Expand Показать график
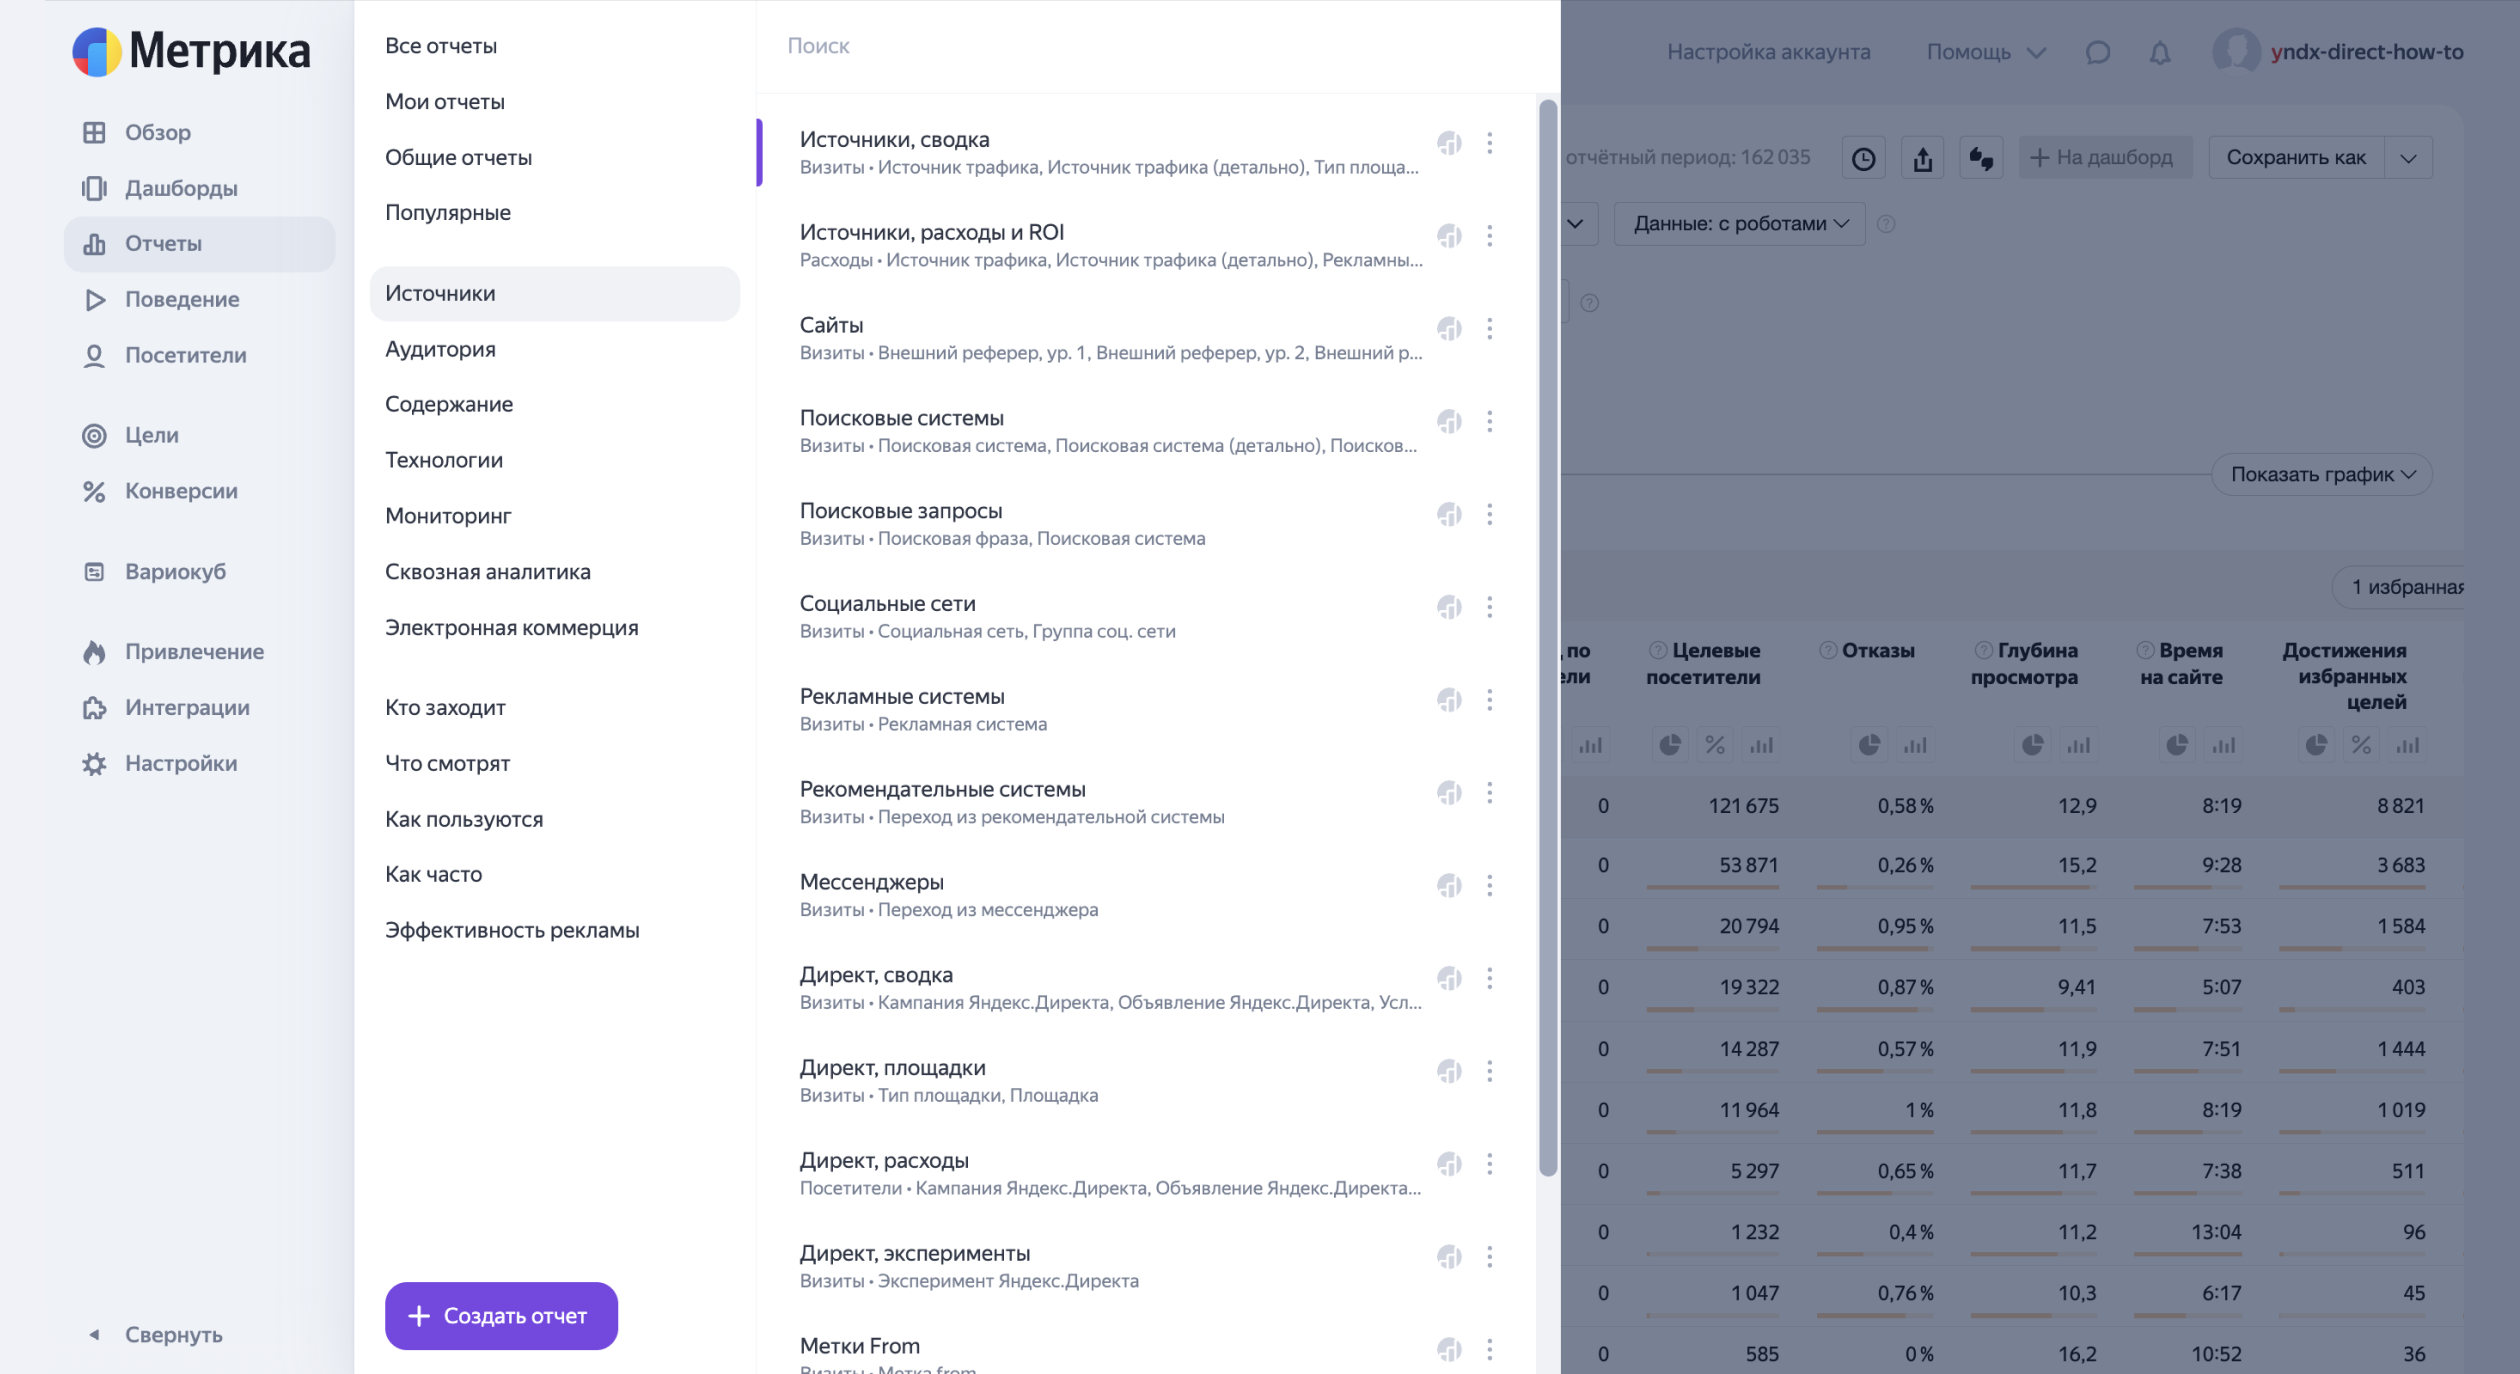 click(x=2322, y=475)
